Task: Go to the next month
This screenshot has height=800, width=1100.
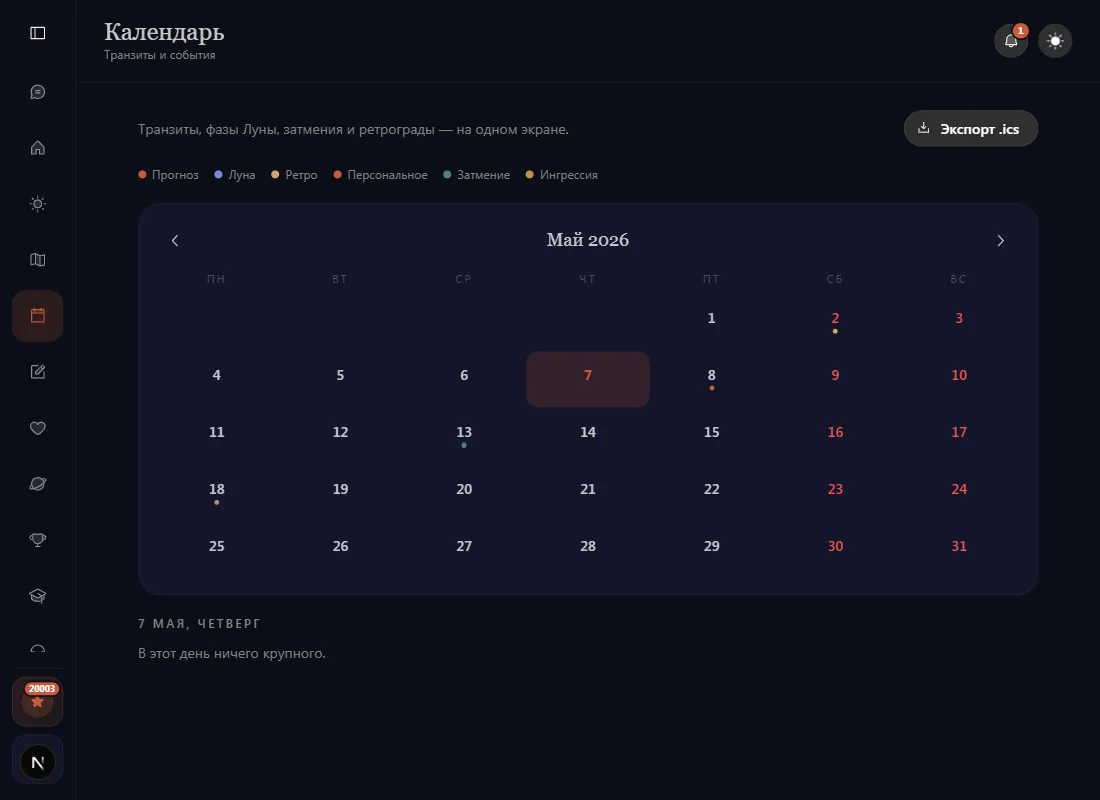Action: pyautogui.click(x=1000, y=241)
